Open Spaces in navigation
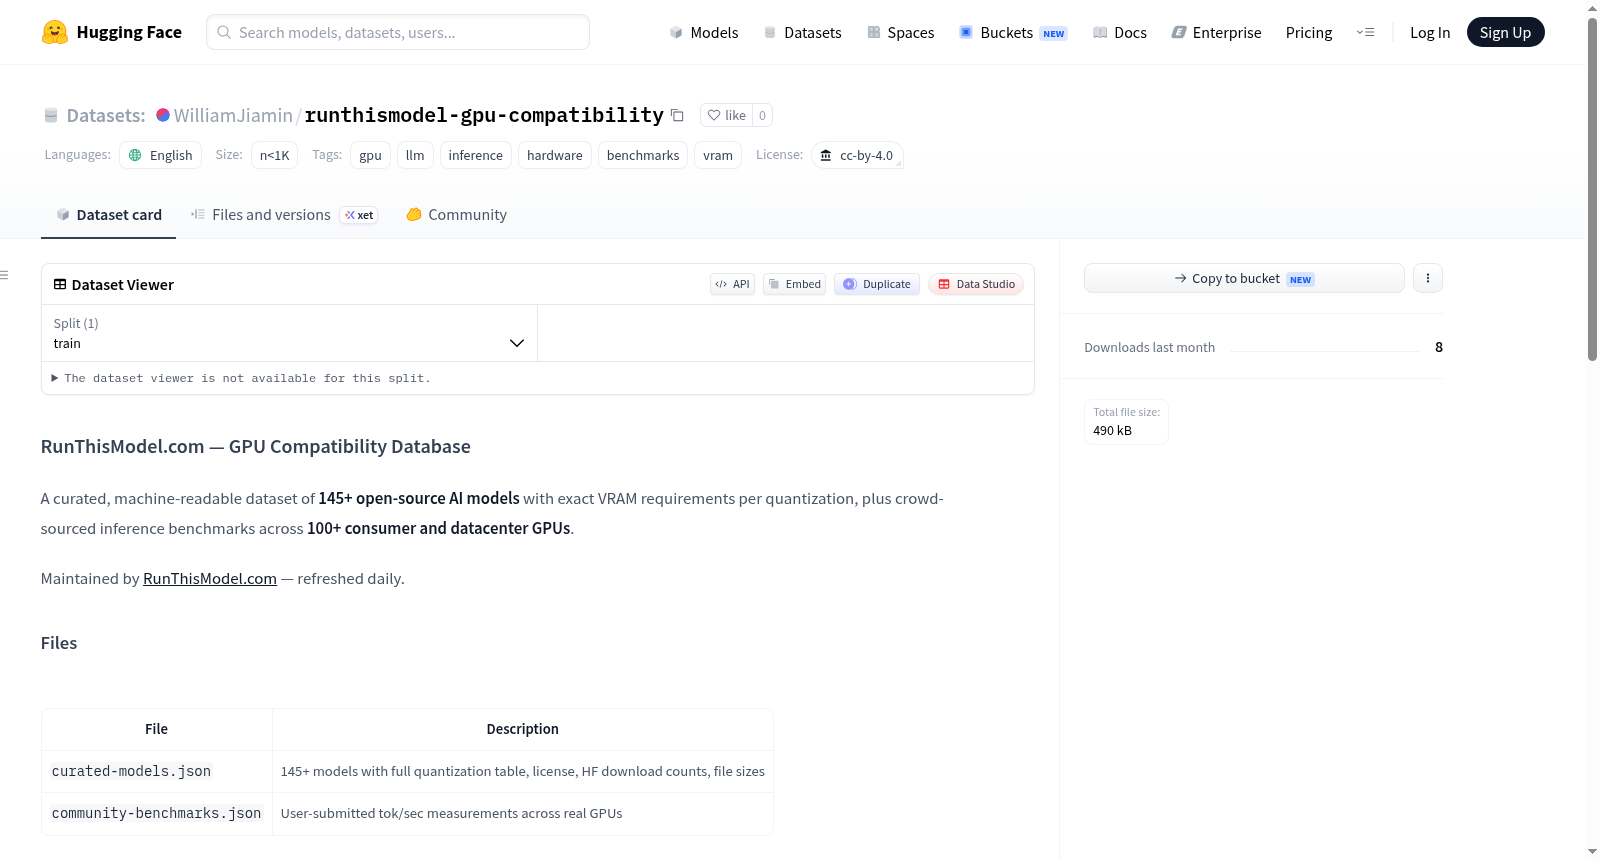 (x=900, y=32)
